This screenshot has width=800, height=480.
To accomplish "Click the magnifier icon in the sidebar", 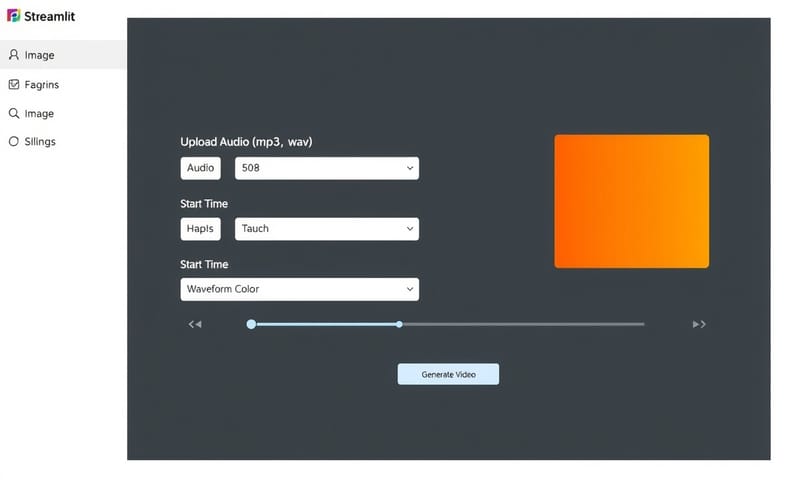I will (14, 113).
